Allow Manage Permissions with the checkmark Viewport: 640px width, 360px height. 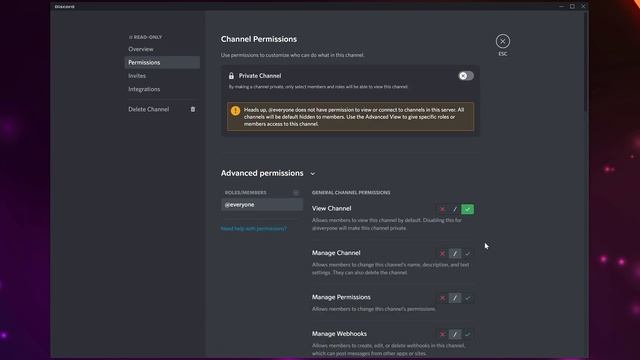[x=467, y=298]
